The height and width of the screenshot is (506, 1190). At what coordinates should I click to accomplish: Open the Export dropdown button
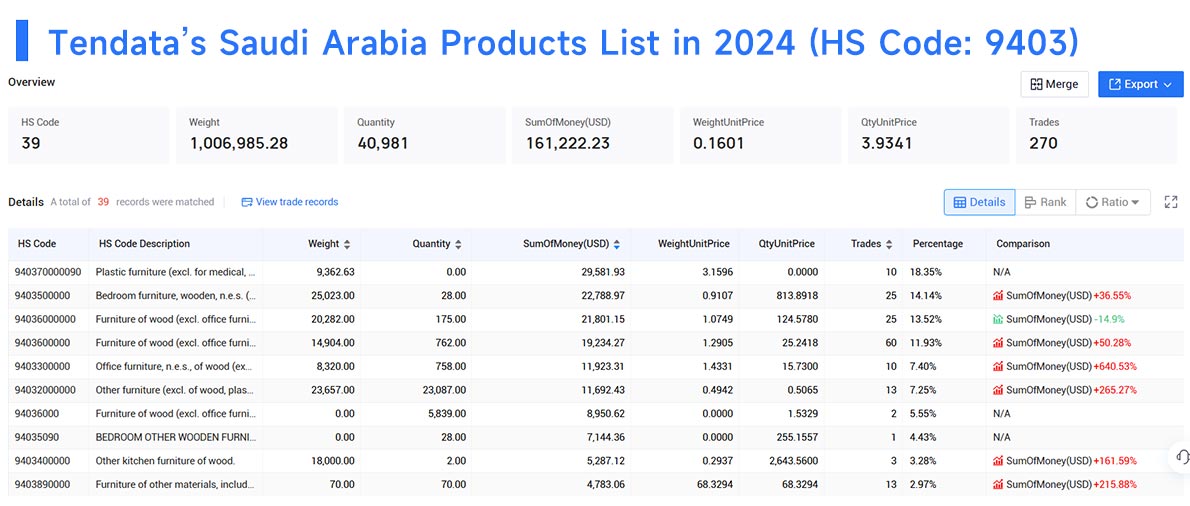coord(1141,84)
